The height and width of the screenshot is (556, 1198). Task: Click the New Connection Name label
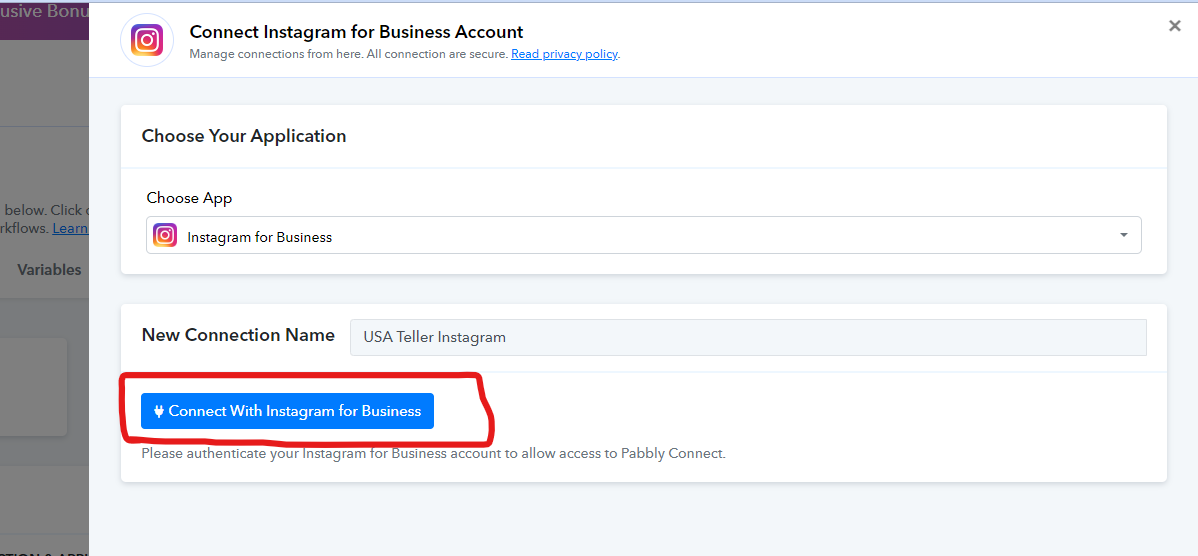(x=238, y=335)
